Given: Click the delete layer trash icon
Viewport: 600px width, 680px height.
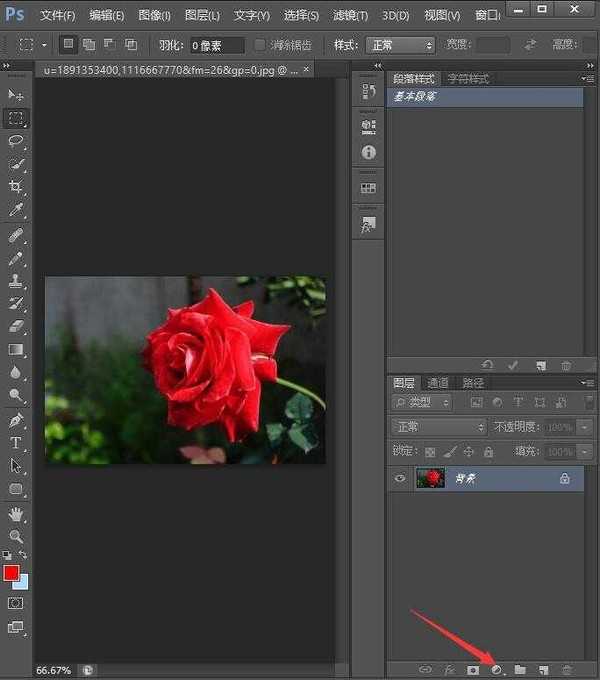Looking at the screenshot, I should click(567, 669).
